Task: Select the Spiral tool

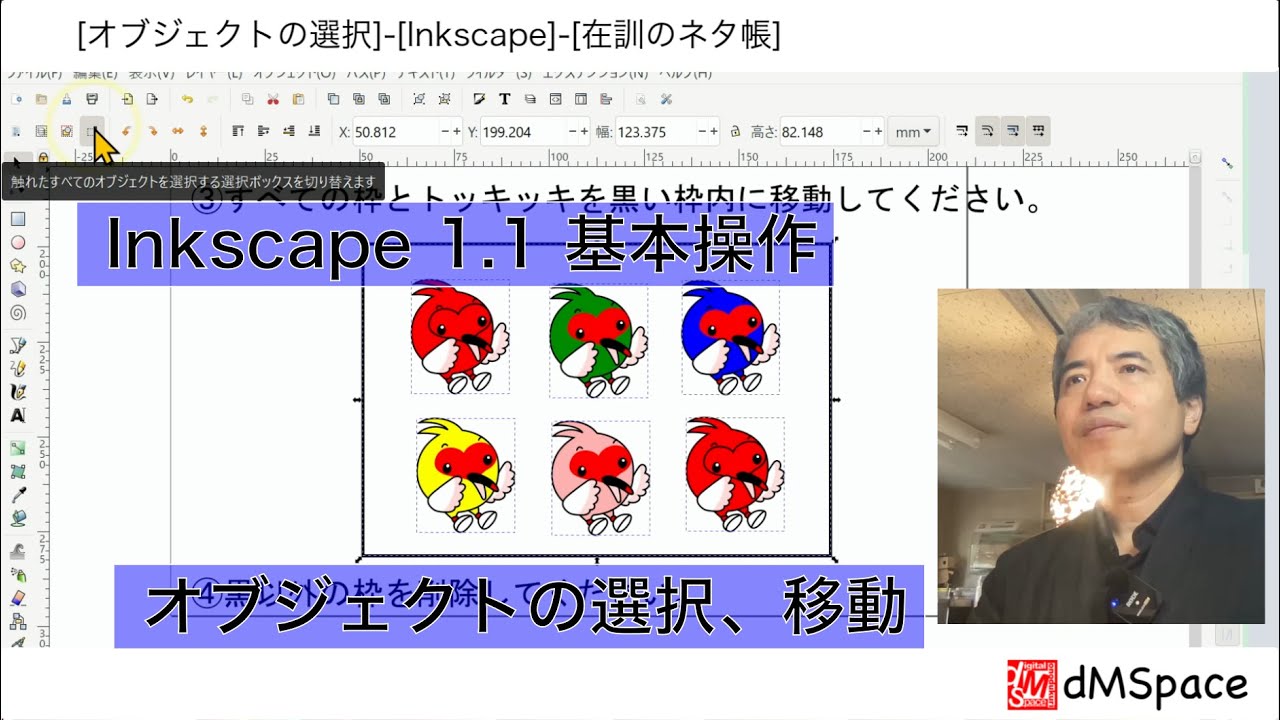Action: pyautogui.click(x=17, y=313)
